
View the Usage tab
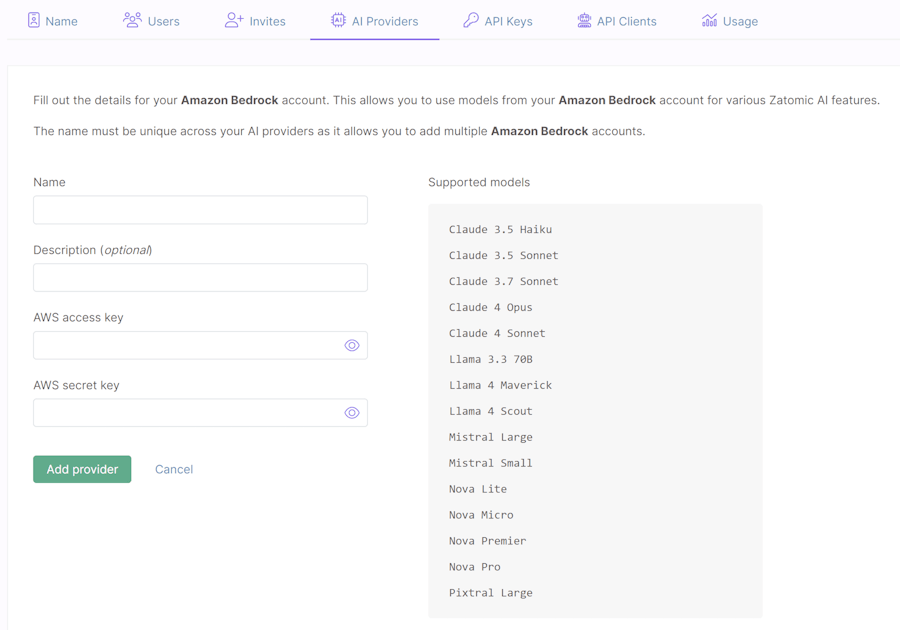click(x=730, y=21)
